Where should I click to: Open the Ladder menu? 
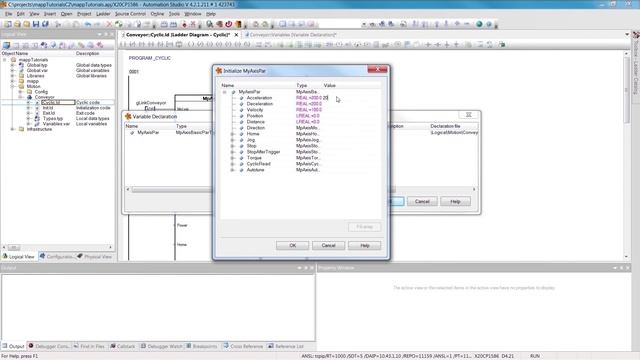[x=103, y=14]
